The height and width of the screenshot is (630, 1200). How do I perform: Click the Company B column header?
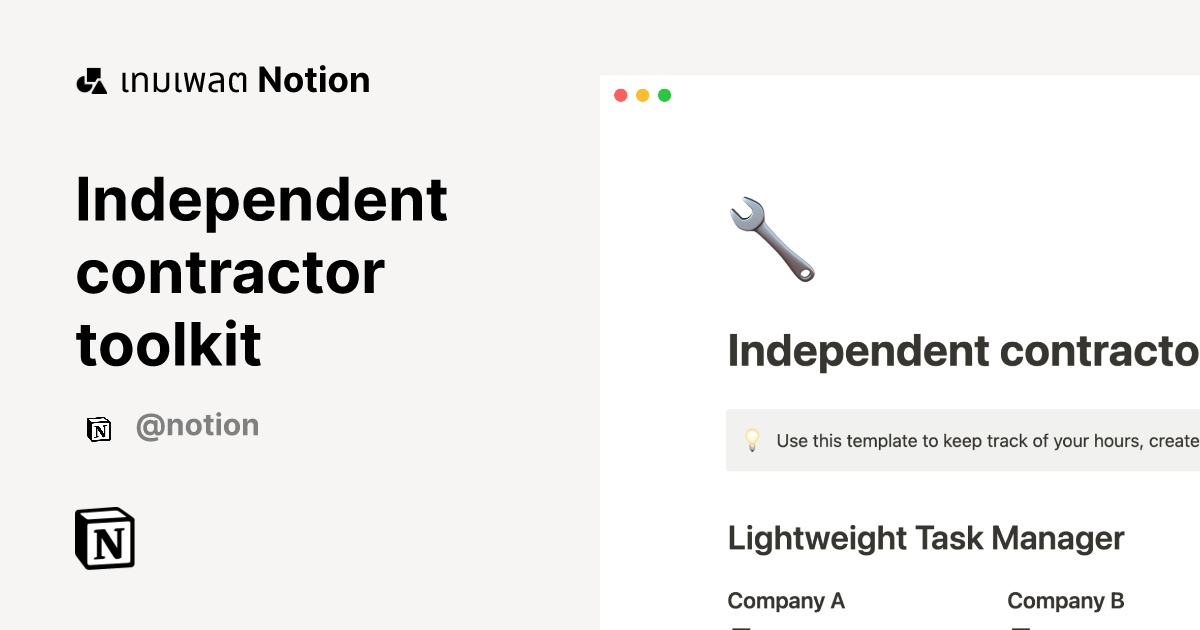(1065, 600)
